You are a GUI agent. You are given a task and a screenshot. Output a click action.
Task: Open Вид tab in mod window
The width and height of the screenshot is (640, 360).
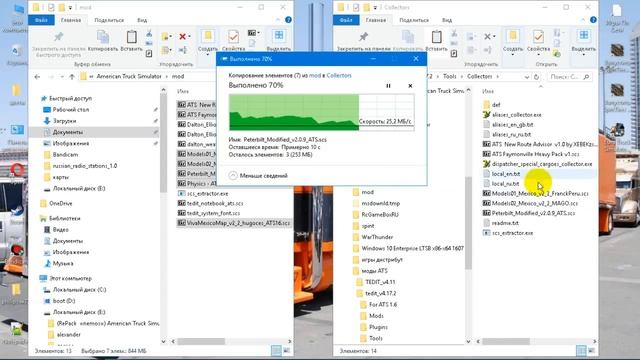pos(142,20)
